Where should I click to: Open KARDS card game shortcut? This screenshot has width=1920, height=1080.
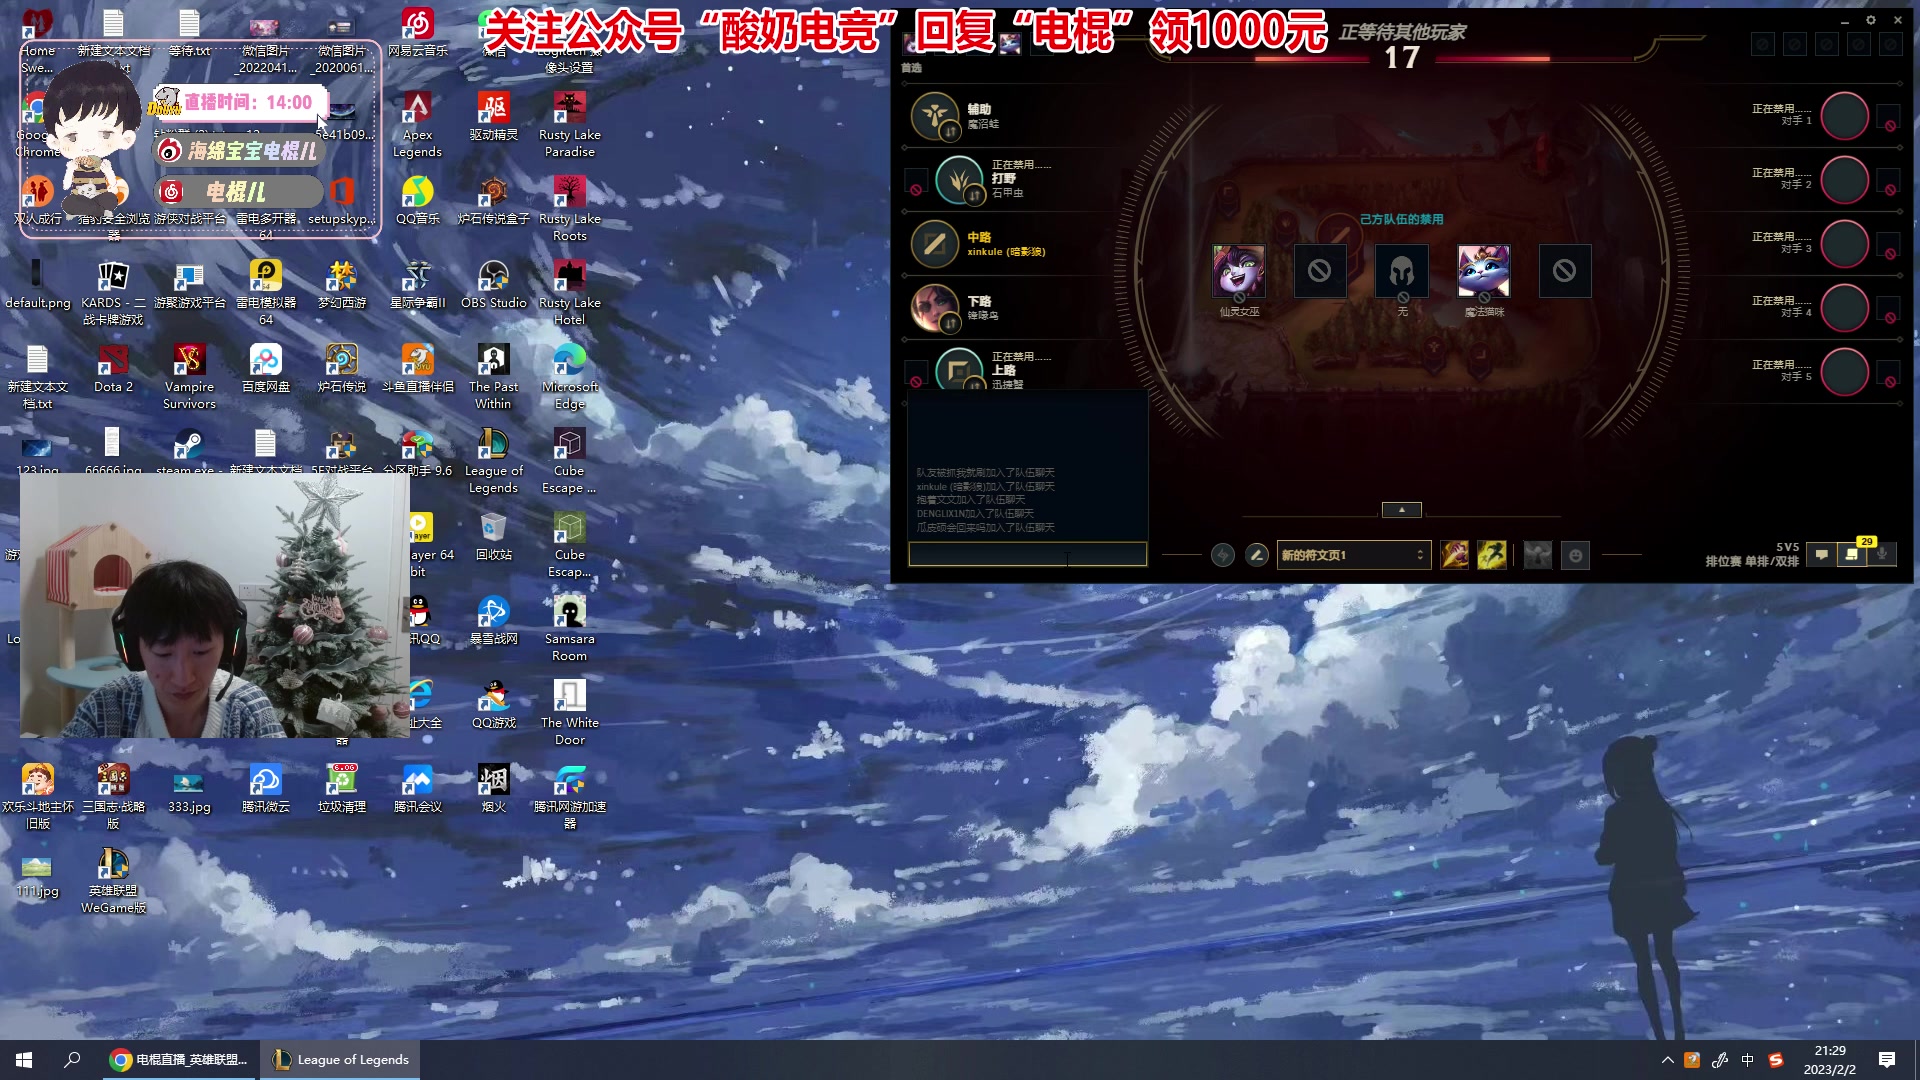tap(113, 292)
